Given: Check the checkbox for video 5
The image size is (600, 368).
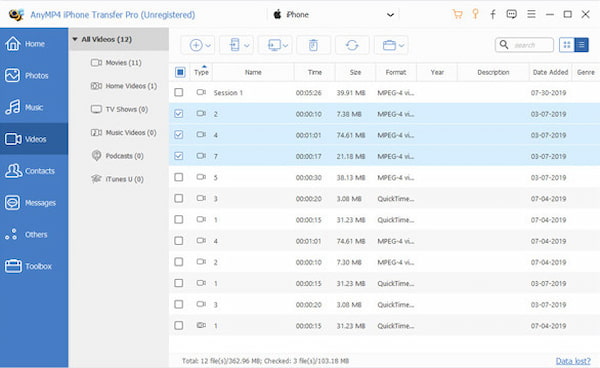Looking at the screenshot, I should pos(179,177).
